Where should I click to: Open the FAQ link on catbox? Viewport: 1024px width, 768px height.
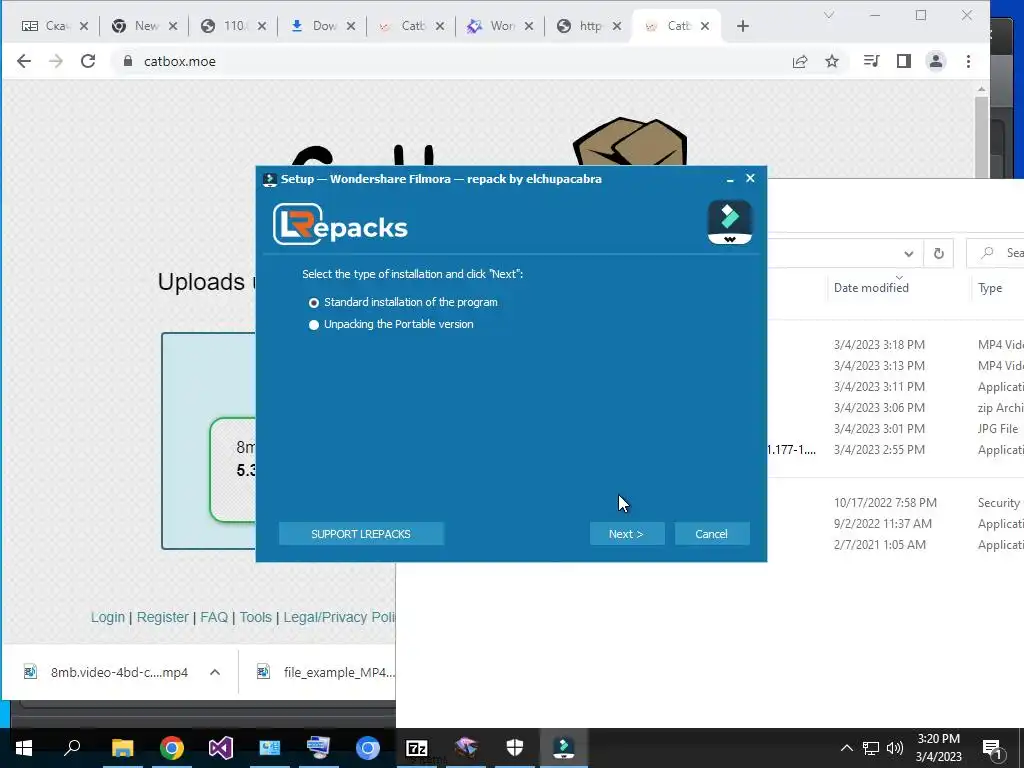[x=214, y=617]
